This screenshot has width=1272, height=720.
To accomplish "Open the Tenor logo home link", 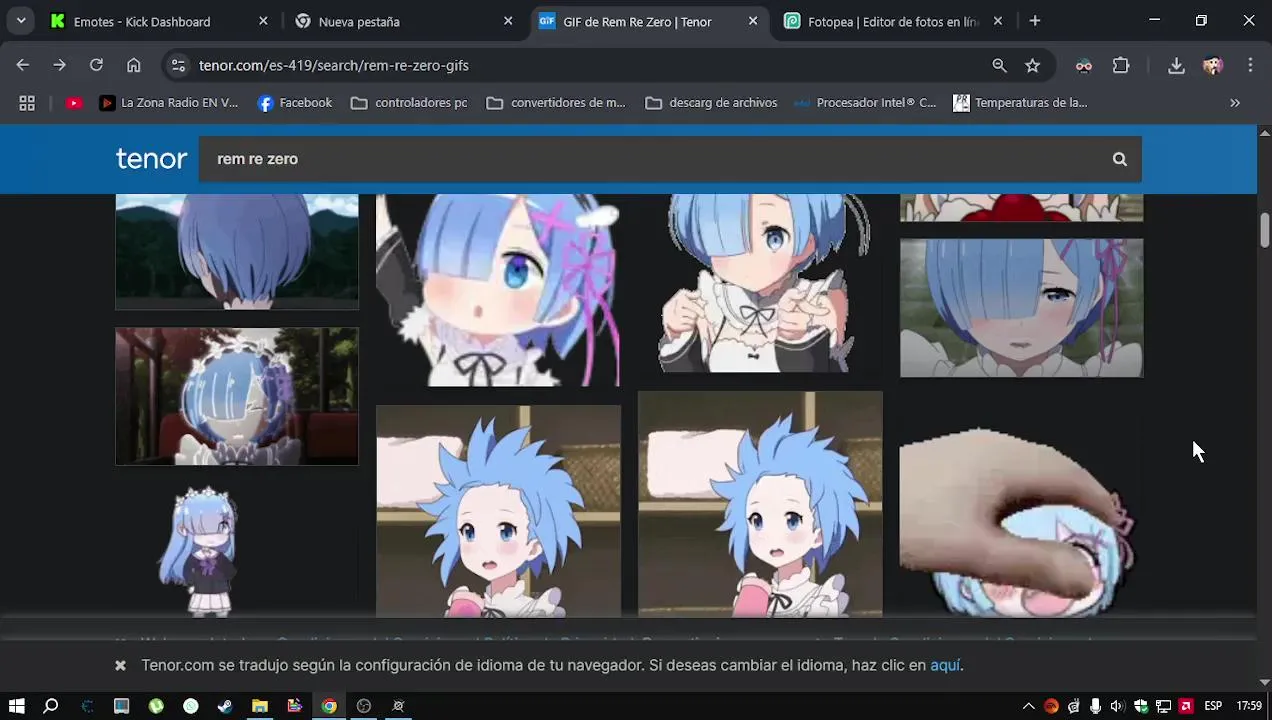I will coord(151,159).
